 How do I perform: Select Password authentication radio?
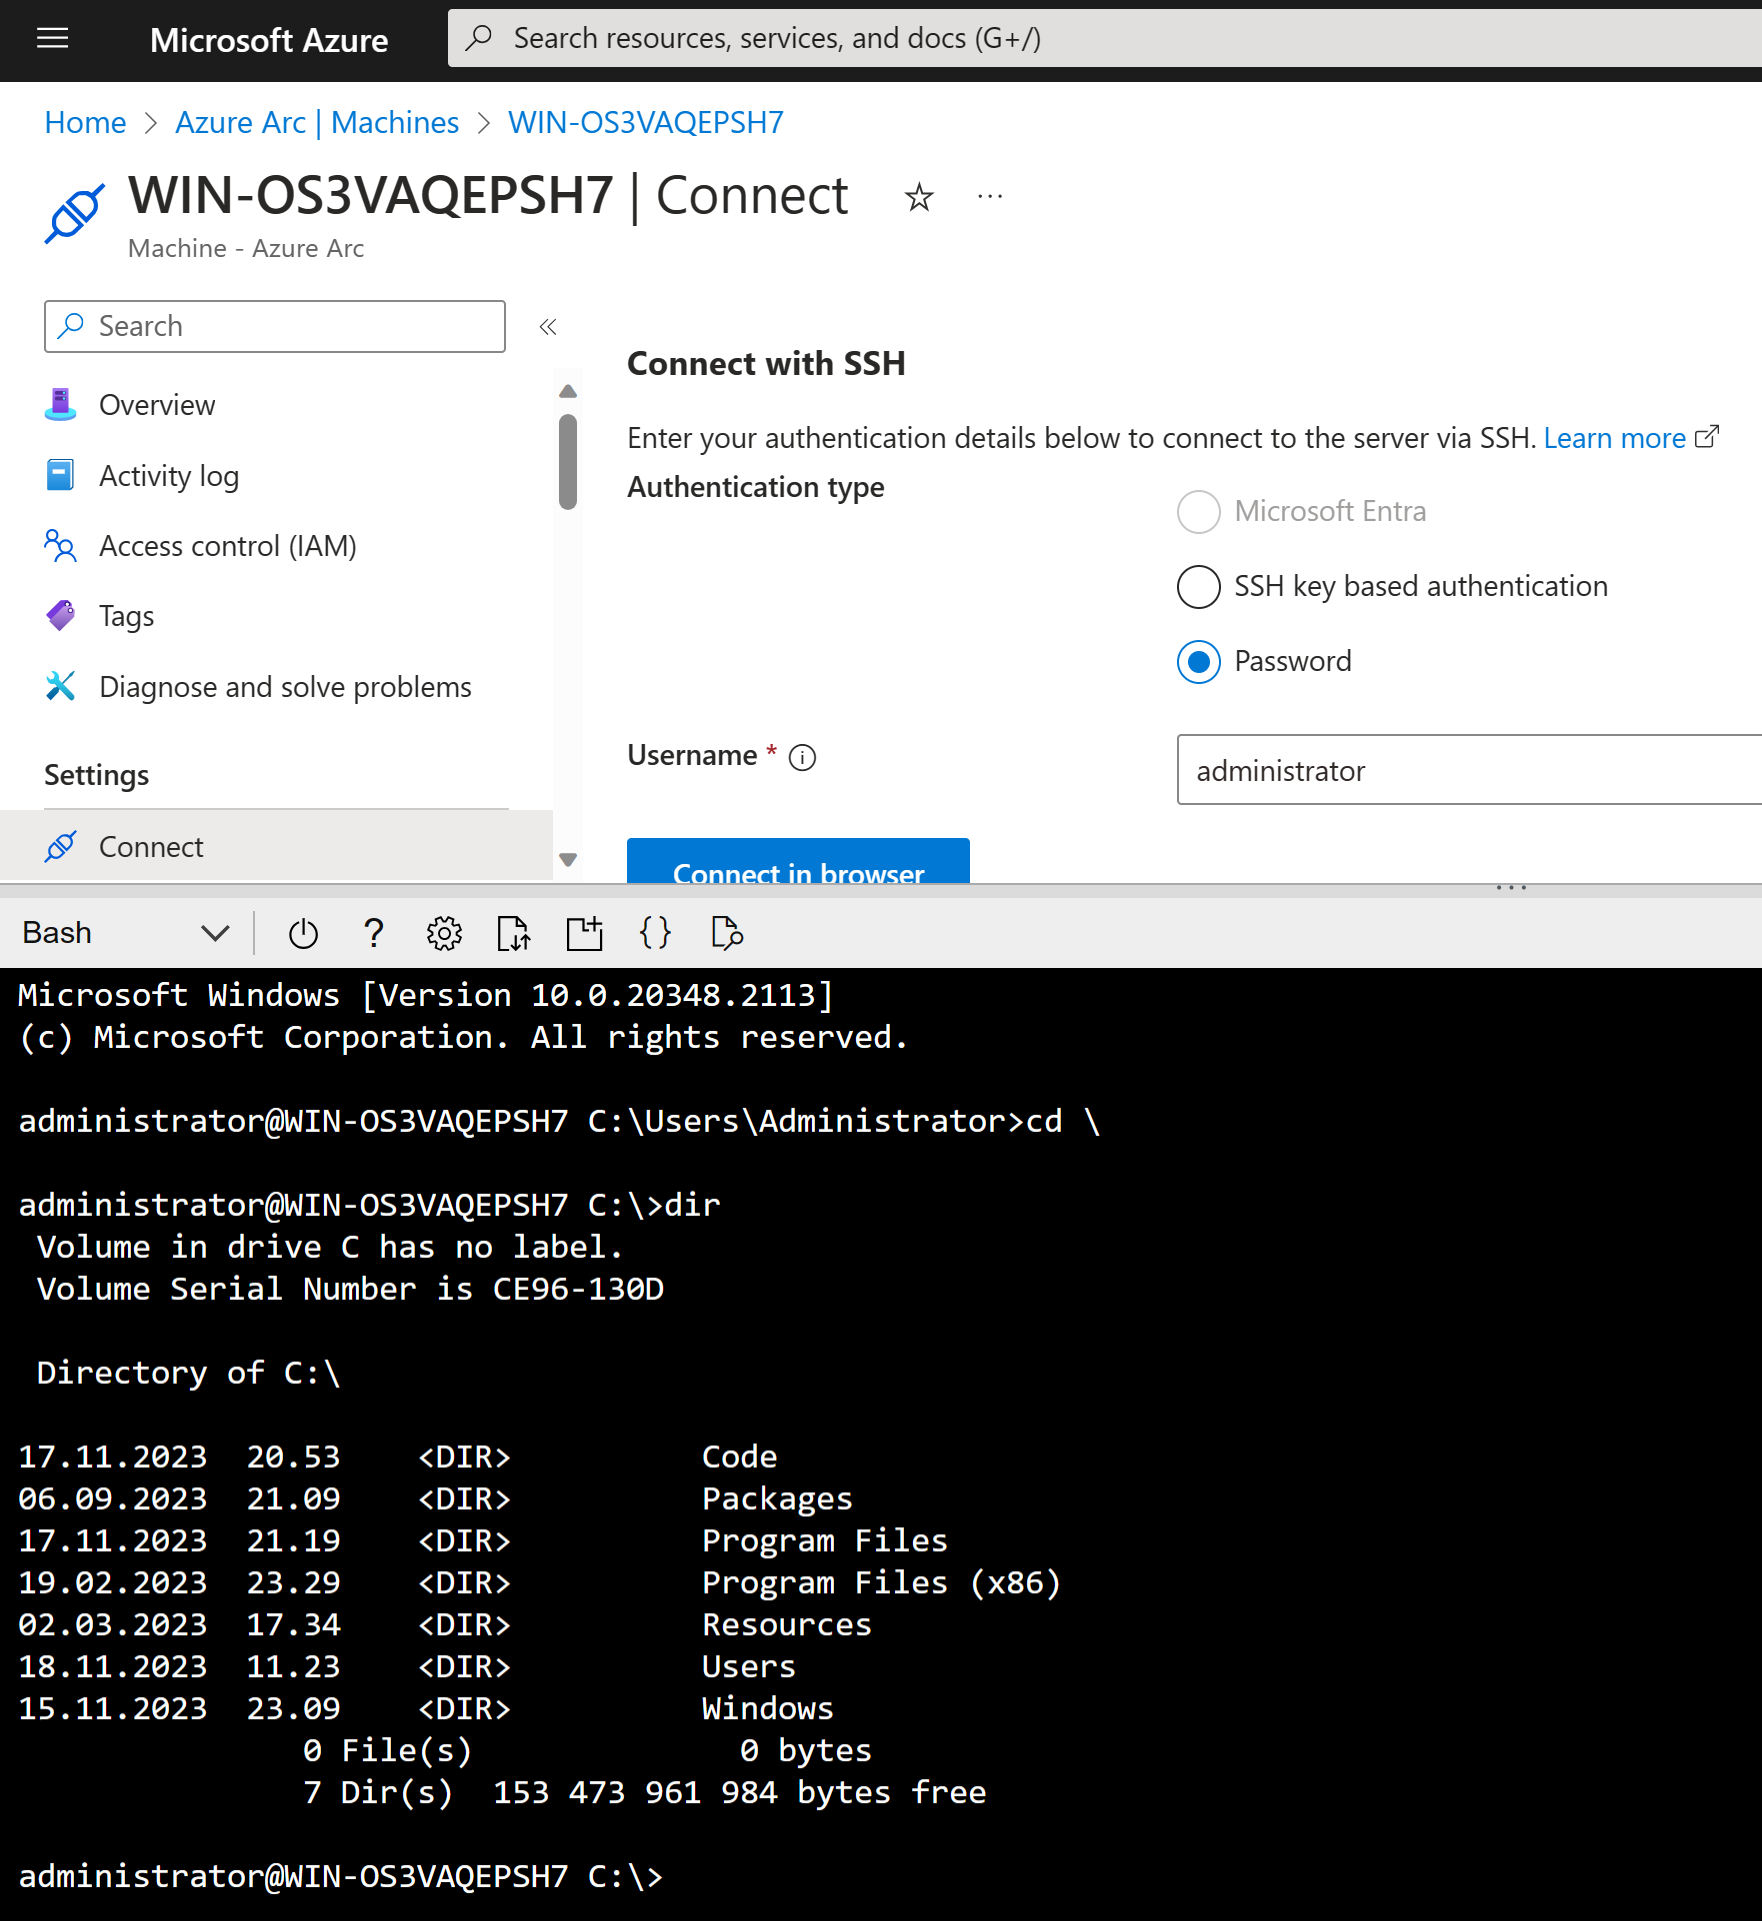(x=1199, y=662)
